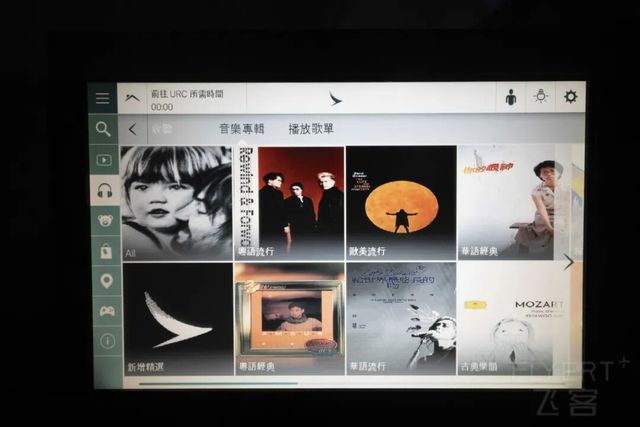
Task: Open the 歐美流行 album category
Action: tap(401, 203)
